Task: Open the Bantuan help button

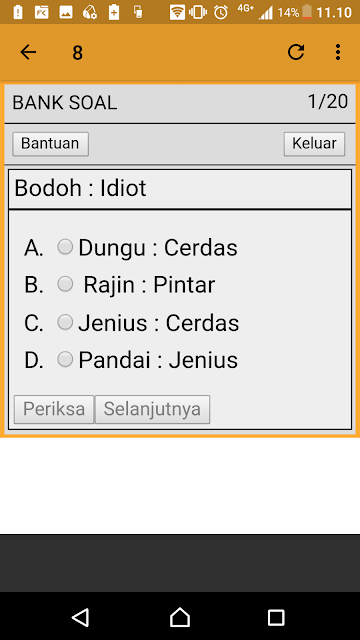Action: (50, 144)
